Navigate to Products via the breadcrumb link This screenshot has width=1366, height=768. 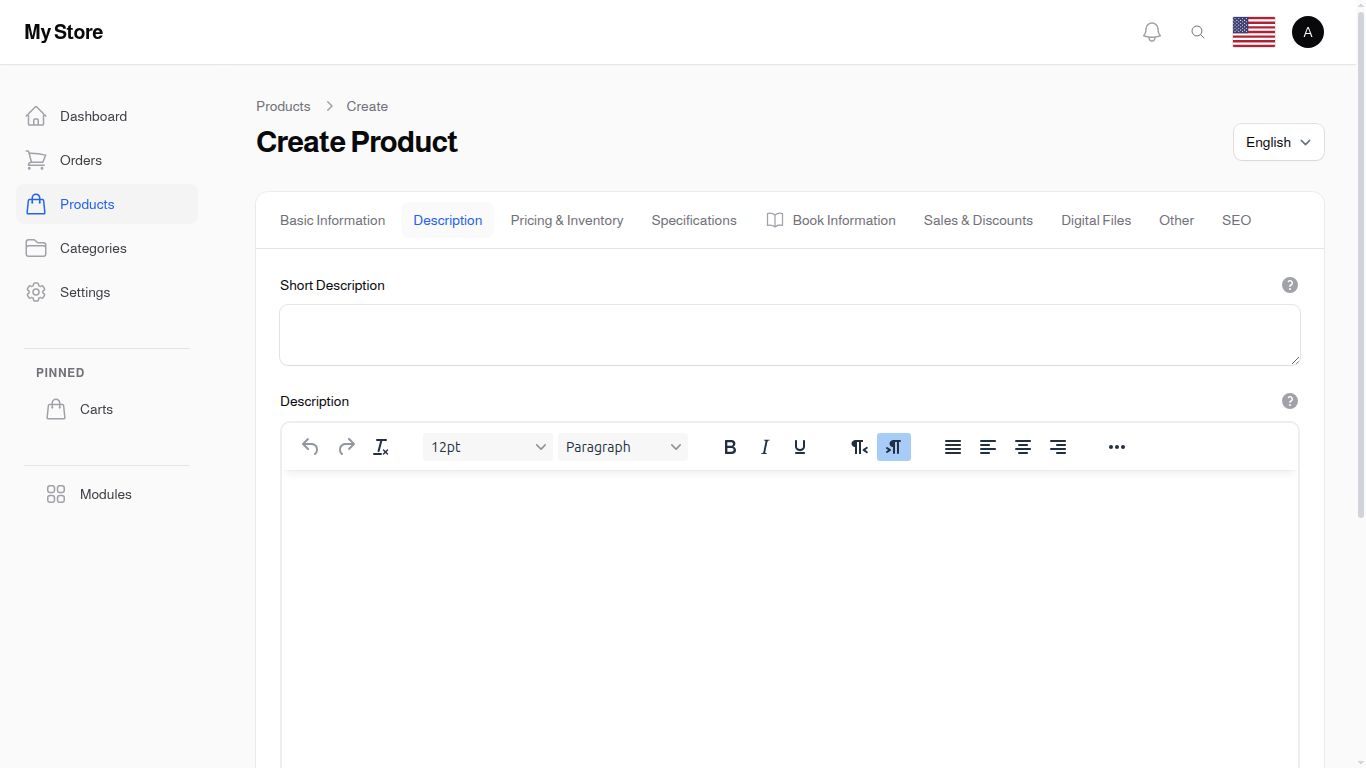(283, 106)
